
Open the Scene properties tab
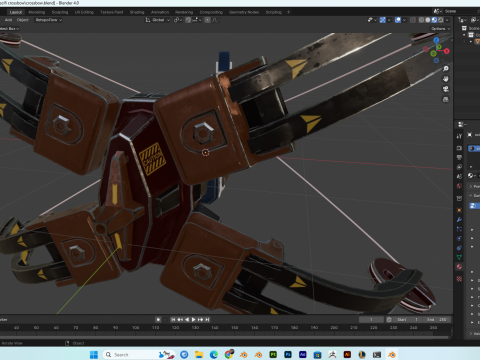[459, 176]
